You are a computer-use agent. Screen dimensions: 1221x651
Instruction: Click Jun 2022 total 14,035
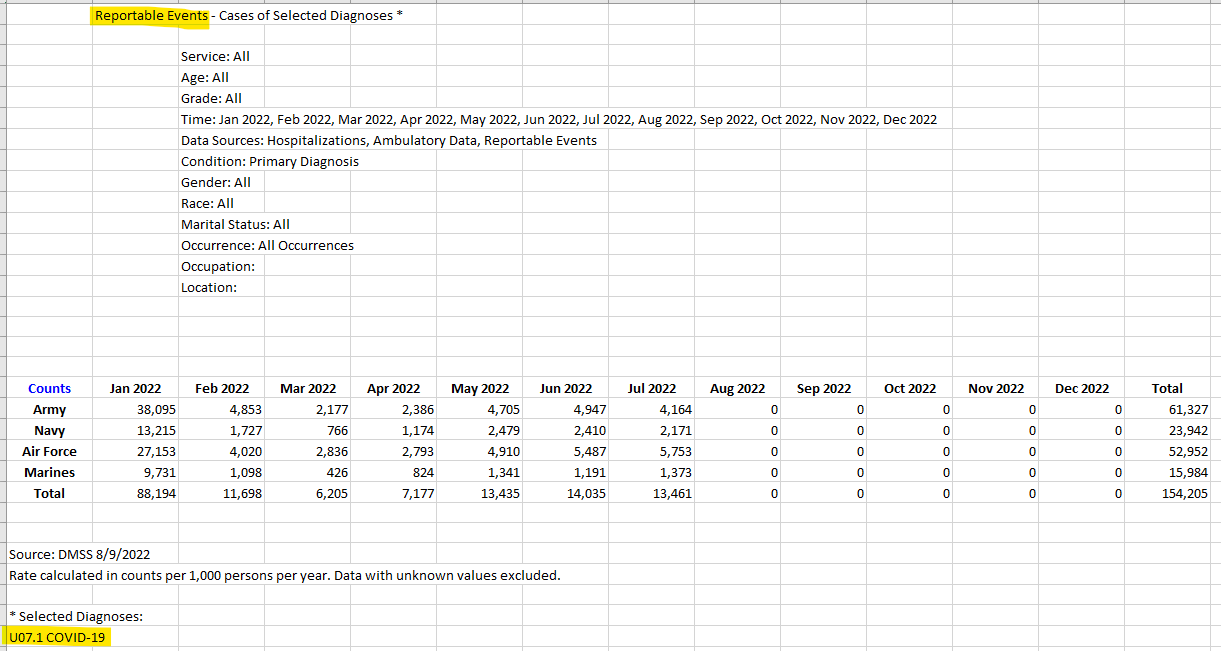[587, 493]
